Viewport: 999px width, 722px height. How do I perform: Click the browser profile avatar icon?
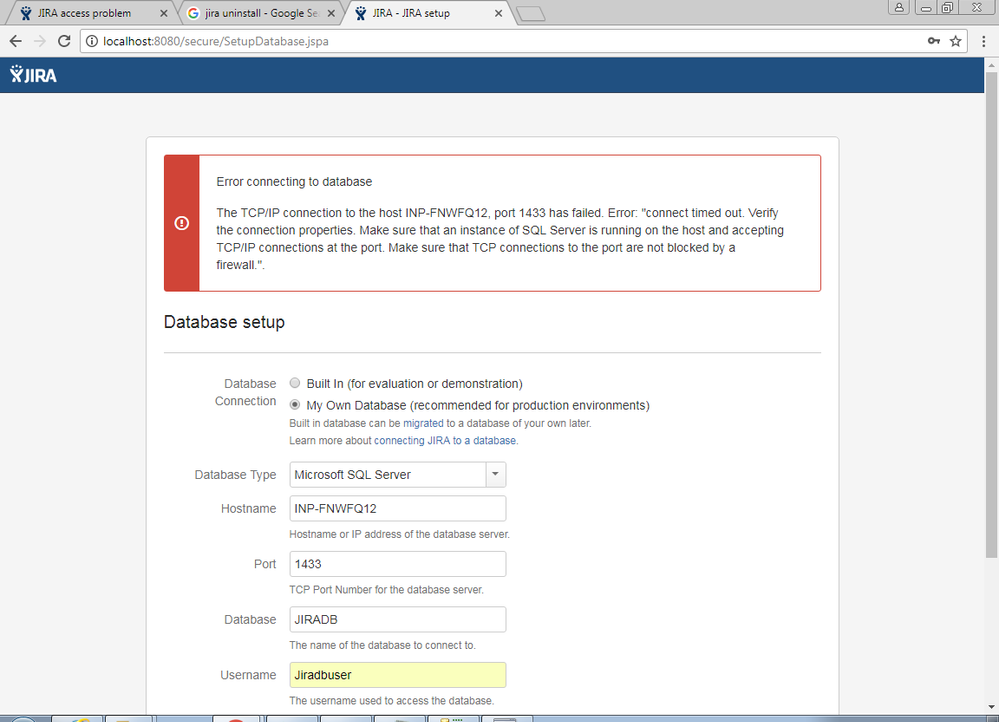tap(898, 7)
